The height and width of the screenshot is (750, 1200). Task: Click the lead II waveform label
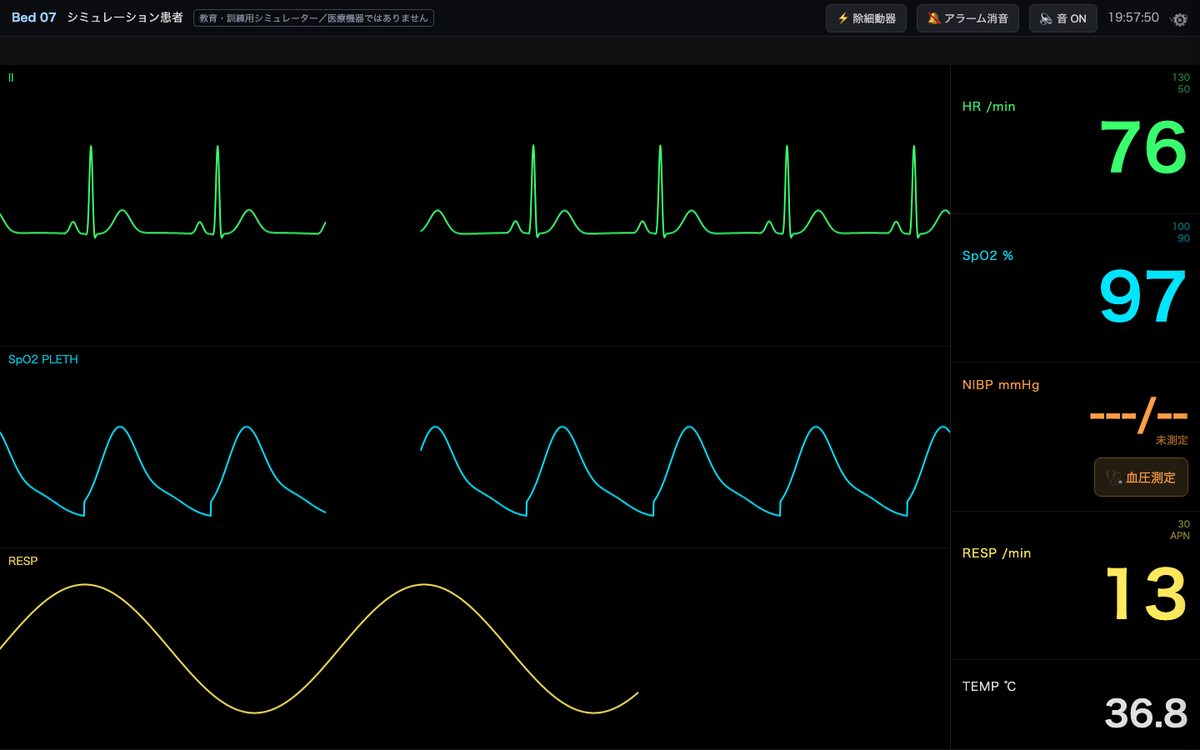[x=11, y=77]
